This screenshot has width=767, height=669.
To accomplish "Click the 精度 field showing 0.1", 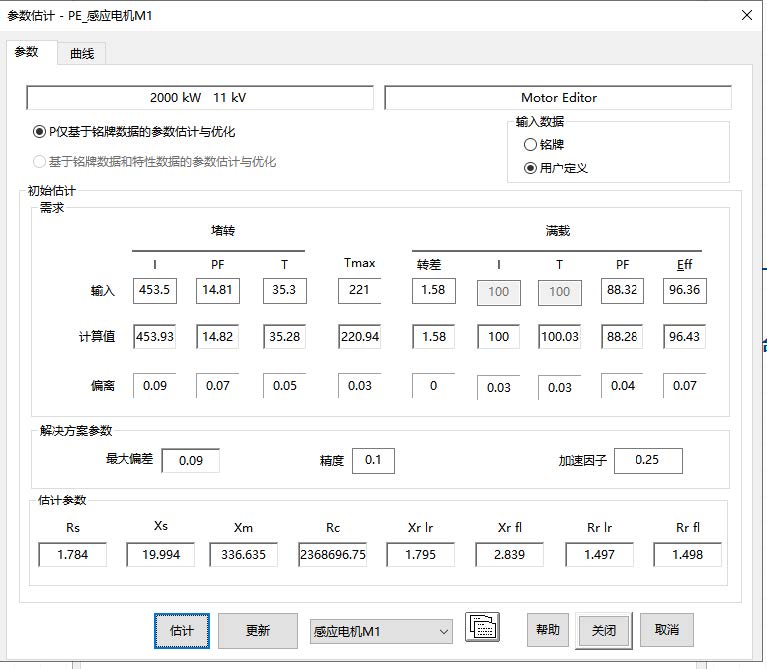I will 373,460.
